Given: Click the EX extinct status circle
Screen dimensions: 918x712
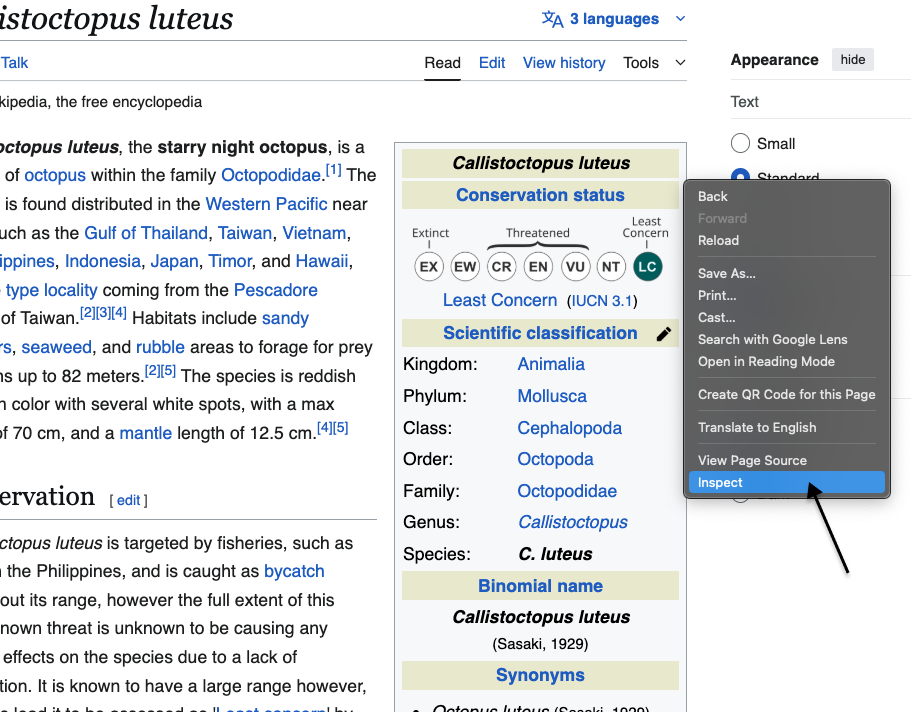Looking at the screenshot, I should (x=429, y=266).
